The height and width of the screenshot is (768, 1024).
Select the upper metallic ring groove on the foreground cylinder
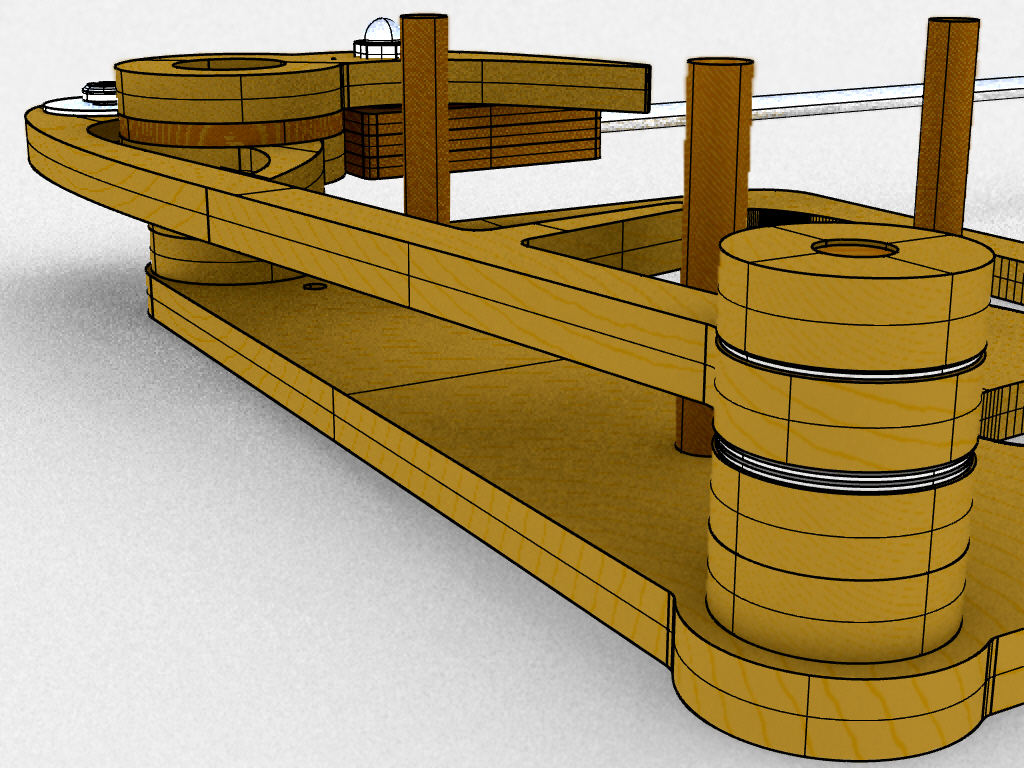click(x=850, y=362)
